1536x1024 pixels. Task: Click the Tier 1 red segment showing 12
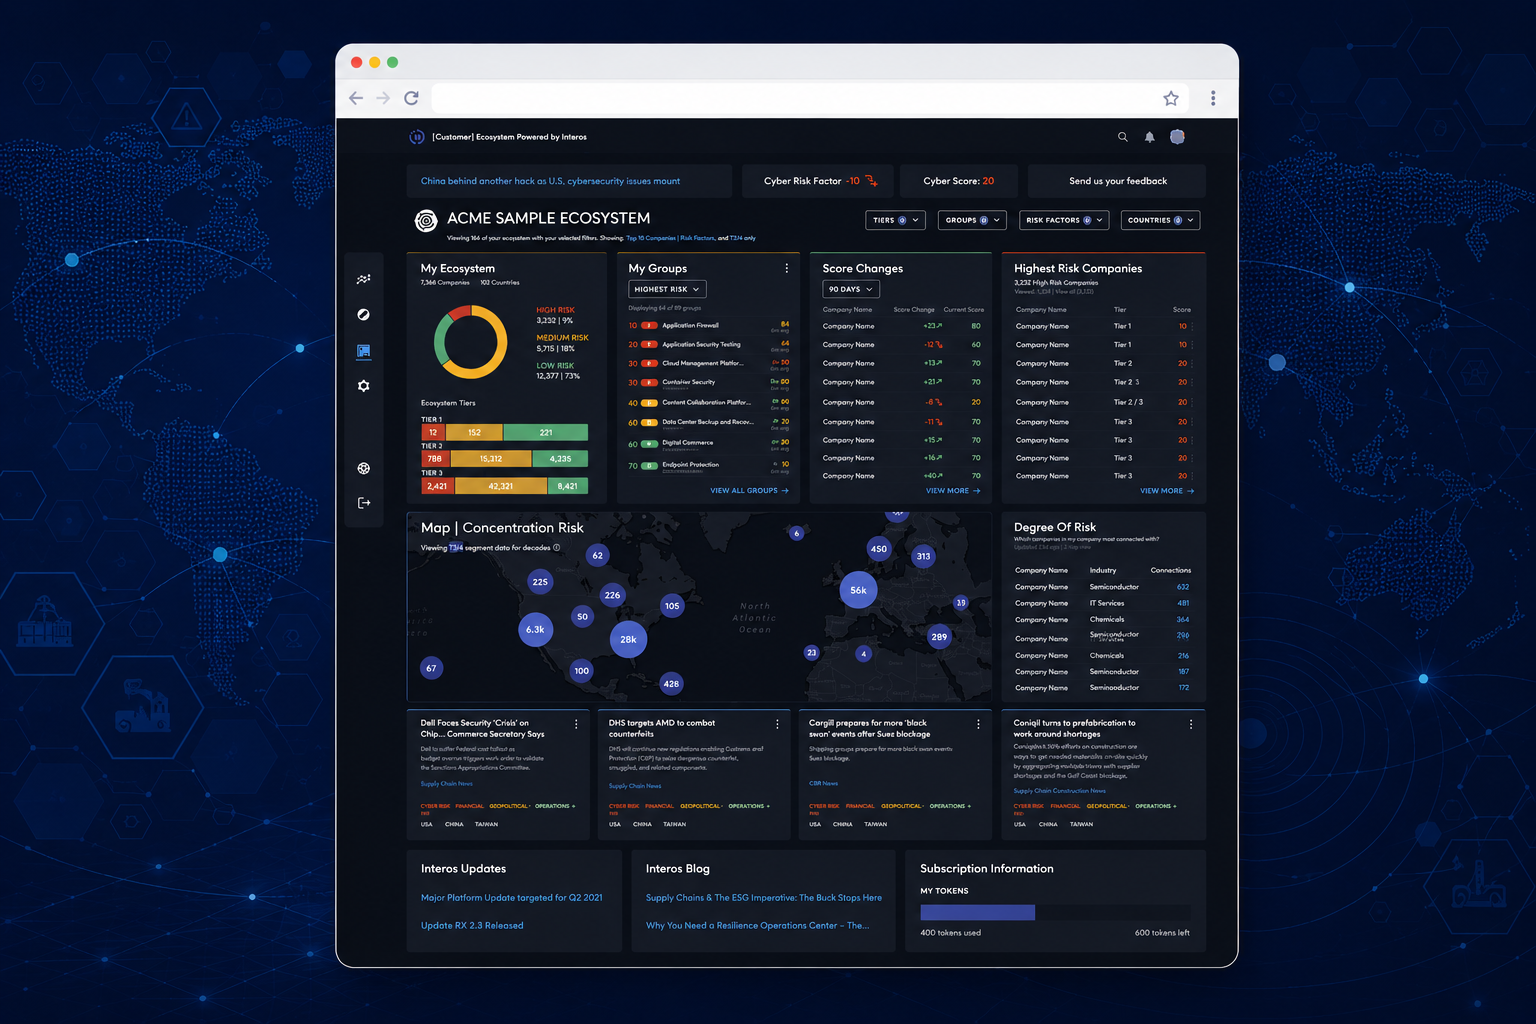pyautogui.click(x=433, y=433)
